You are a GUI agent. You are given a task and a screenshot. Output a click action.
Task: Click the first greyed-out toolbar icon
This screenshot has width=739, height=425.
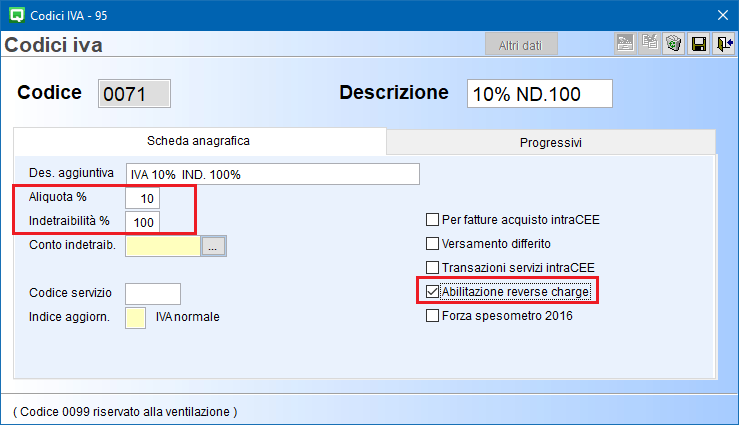[625, 44]
